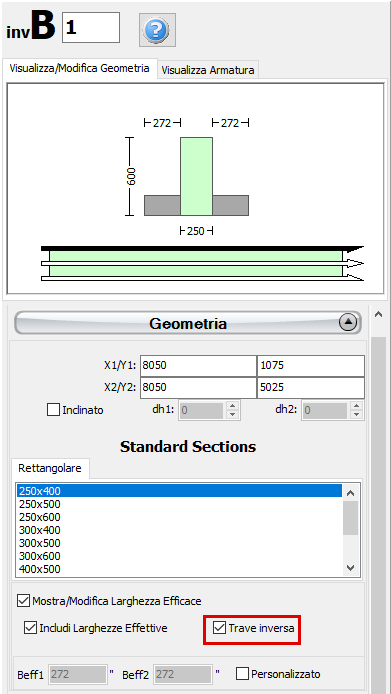
Task: Click the blue question mark help icon
Action: tap(157, 30)
